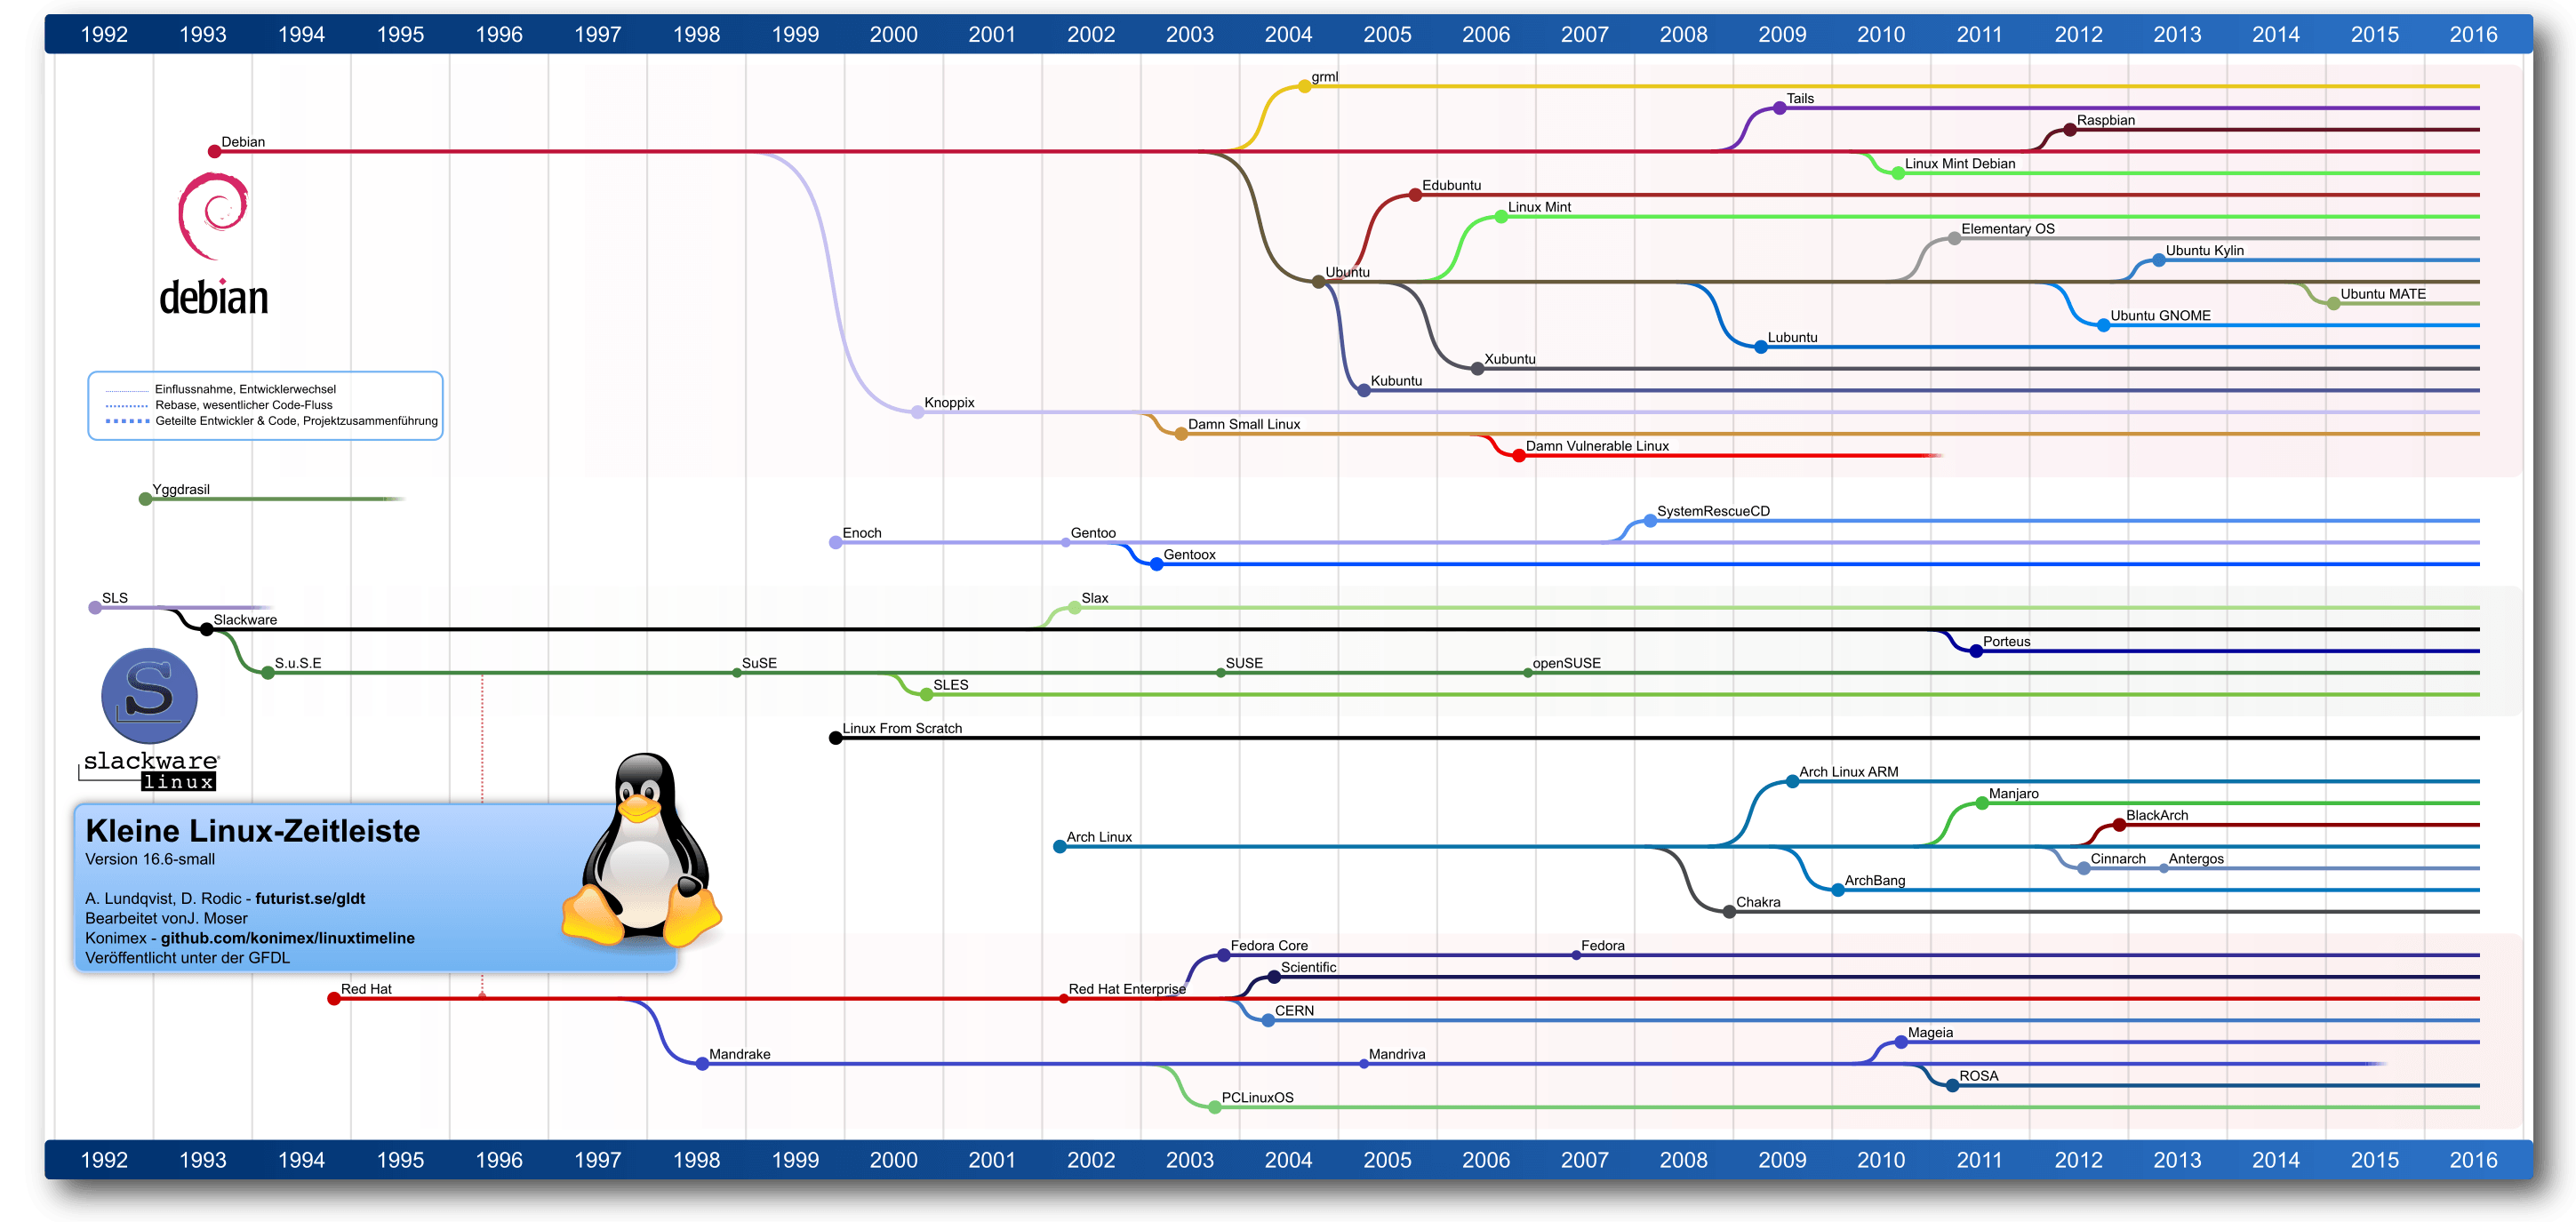Click the Damn Vulnerable Linux node
The image size is (2576, 1222).
1519,456
